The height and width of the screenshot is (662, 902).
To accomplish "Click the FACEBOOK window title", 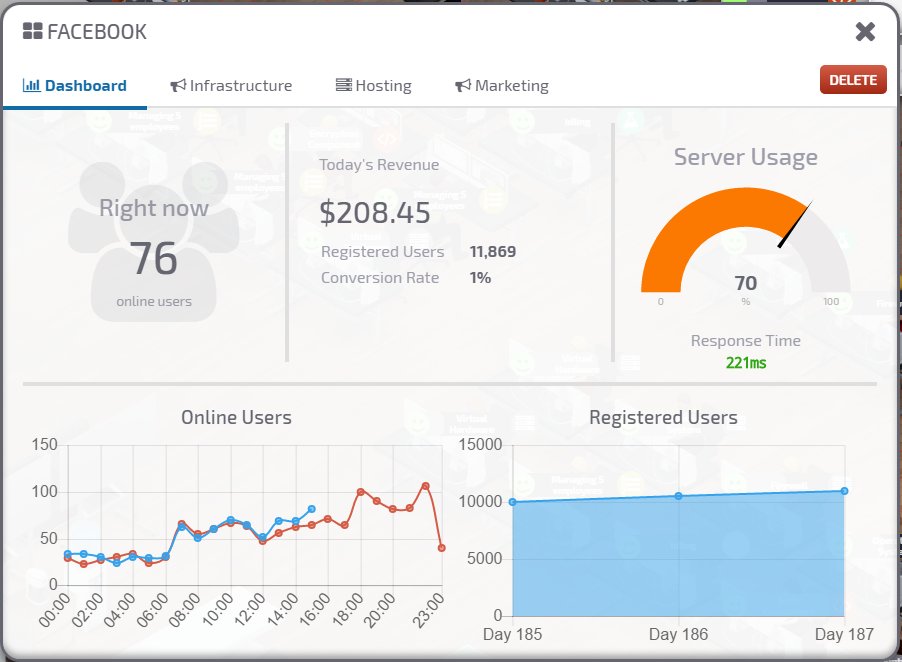I will click(97, 32).
